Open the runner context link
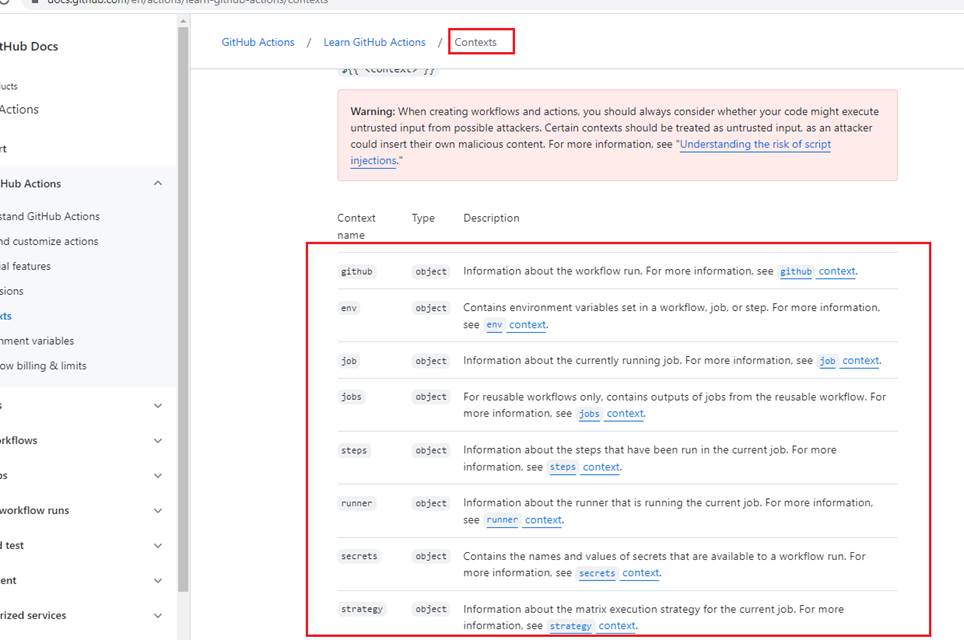This screenshot has width=964, height=640. 524,520
